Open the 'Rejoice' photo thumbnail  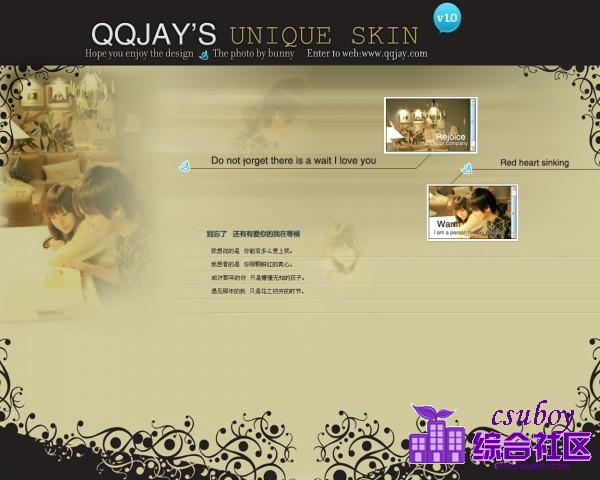[x=430, y=125]
